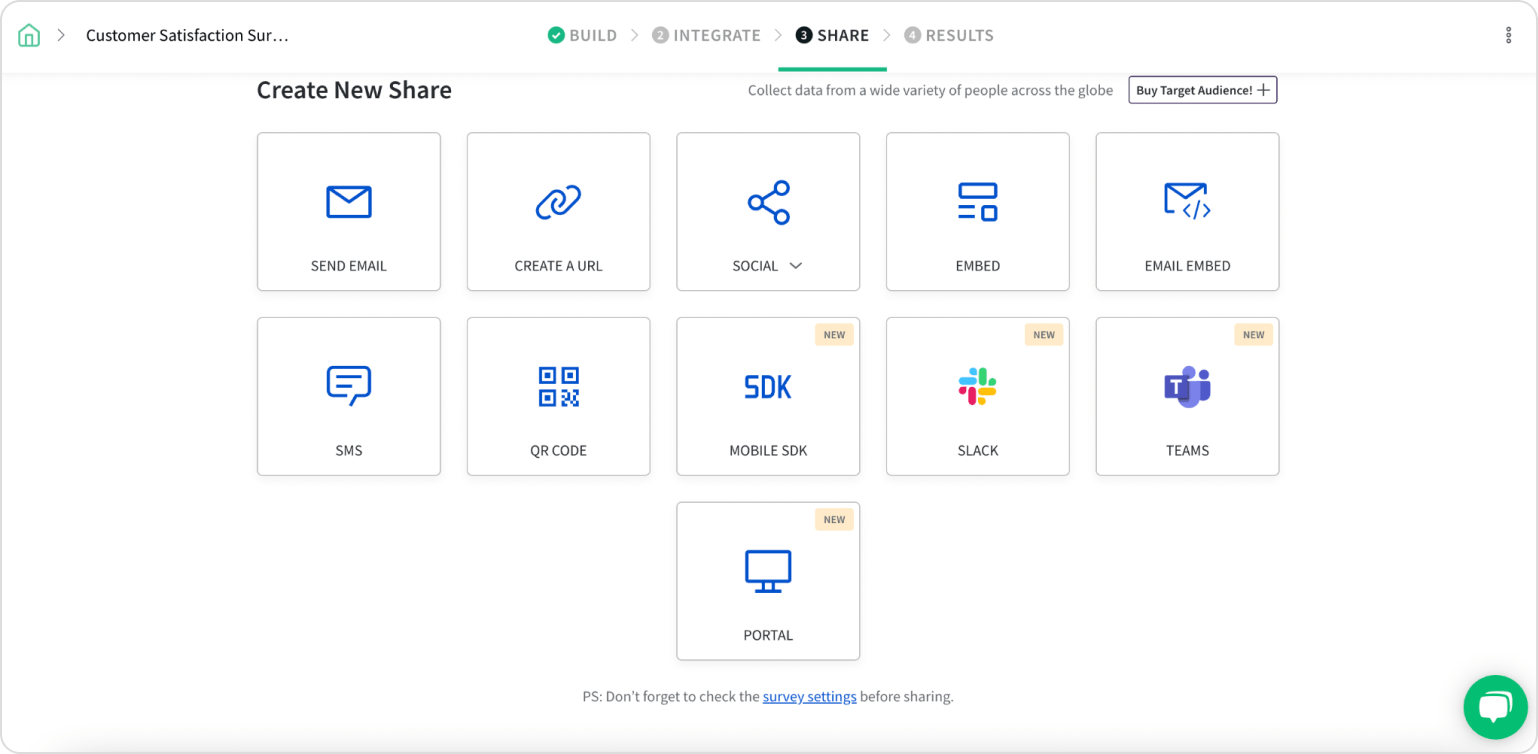Expand the Social options chevron
The height and width of the screenshot is (754, 1538).
coord(796,266)
